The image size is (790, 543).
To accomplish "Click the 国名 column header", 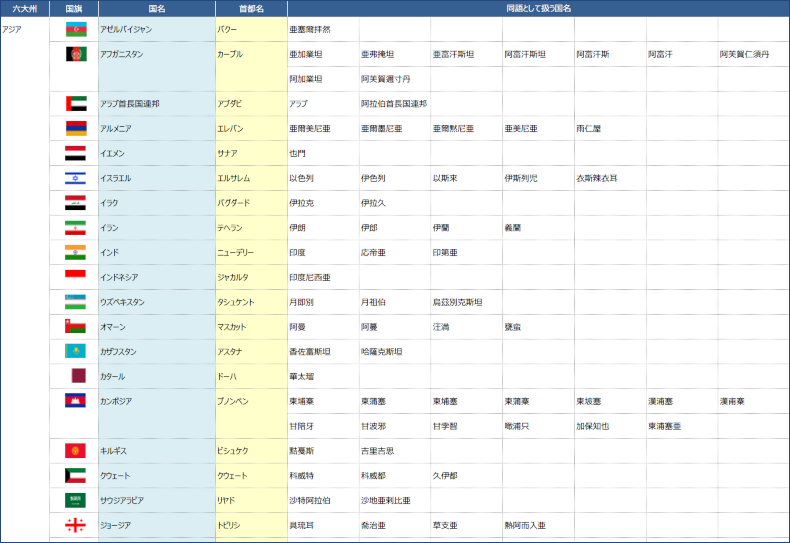I will pos(156,8).
